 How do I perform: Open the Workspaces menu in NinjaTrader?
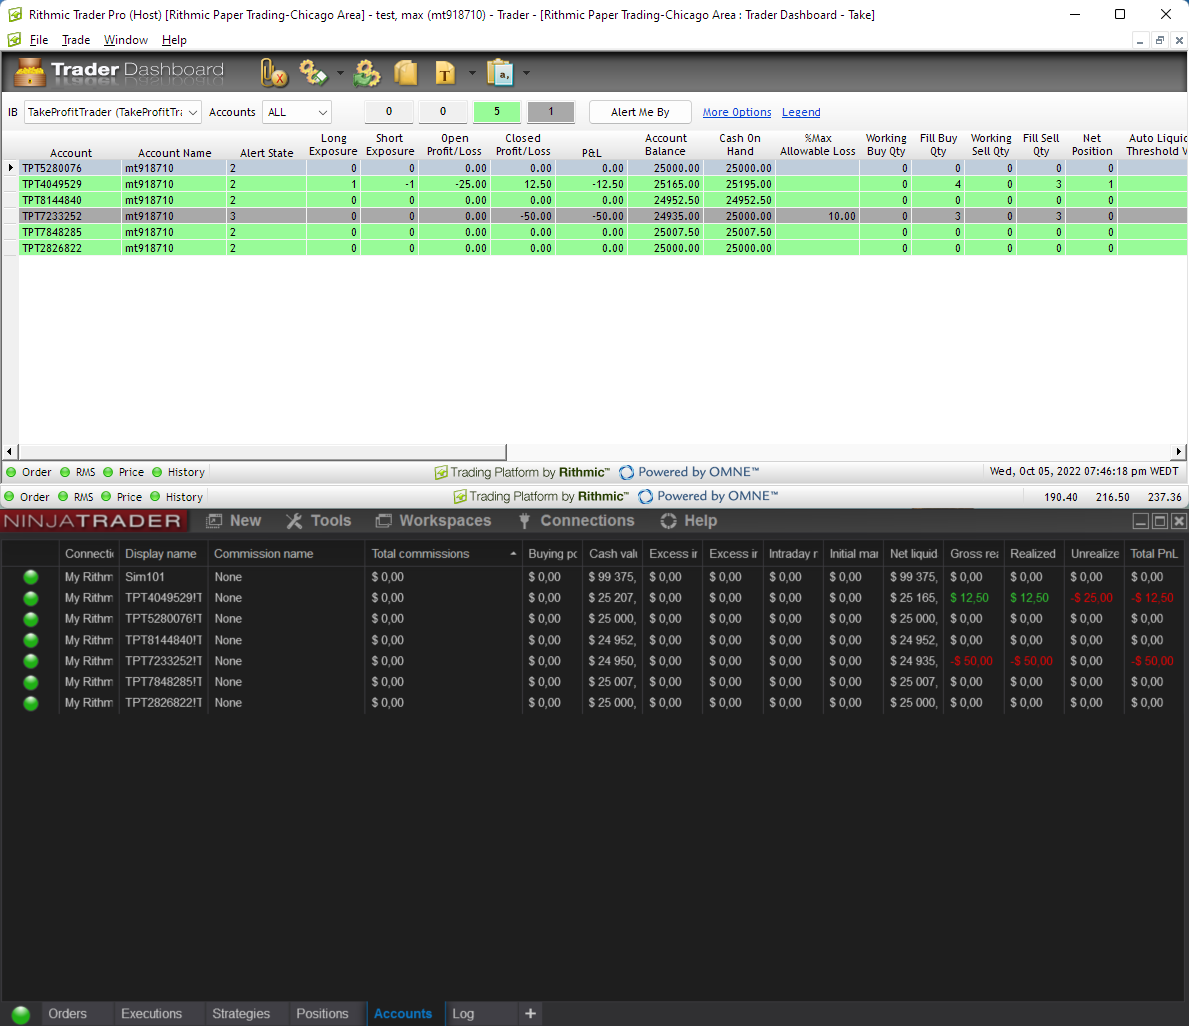point(434,521)
